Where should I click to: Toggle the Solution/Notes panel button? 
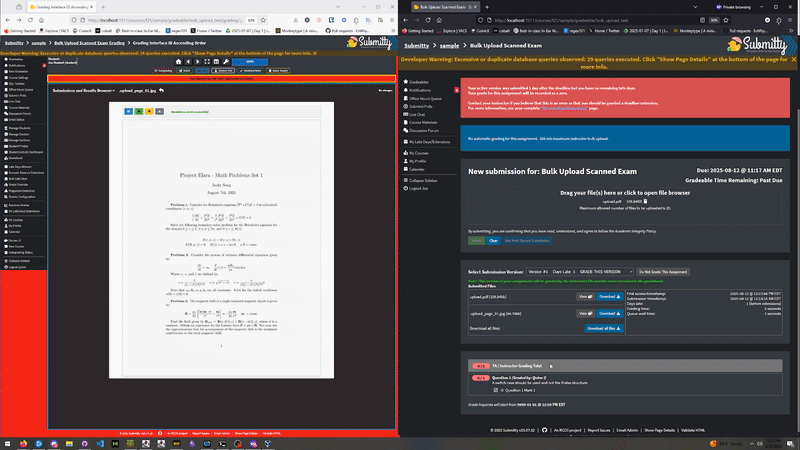pos(250,70)
